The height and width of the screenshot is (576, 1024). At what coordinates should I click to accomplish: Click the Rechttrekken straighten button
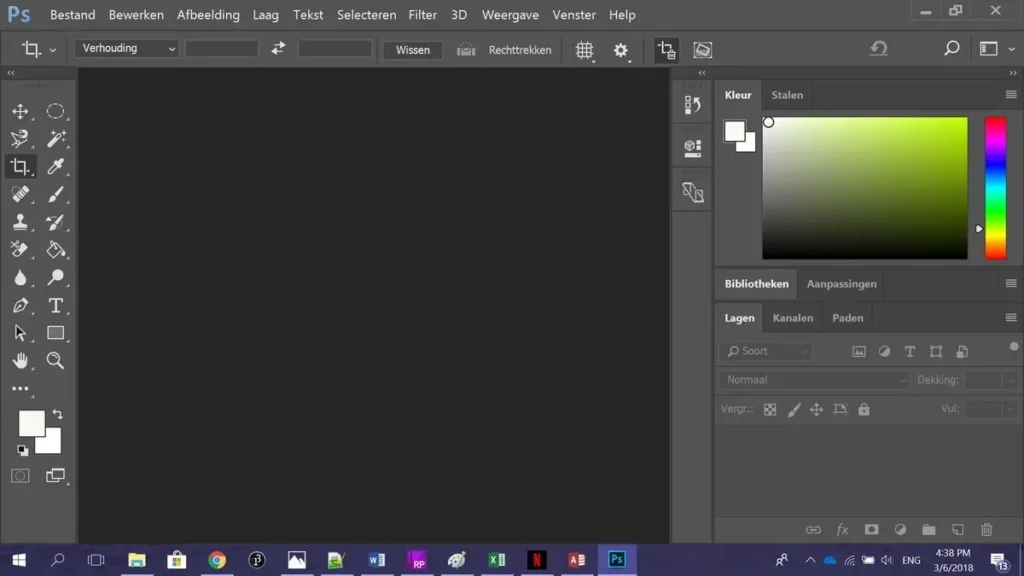coord(505,50)
